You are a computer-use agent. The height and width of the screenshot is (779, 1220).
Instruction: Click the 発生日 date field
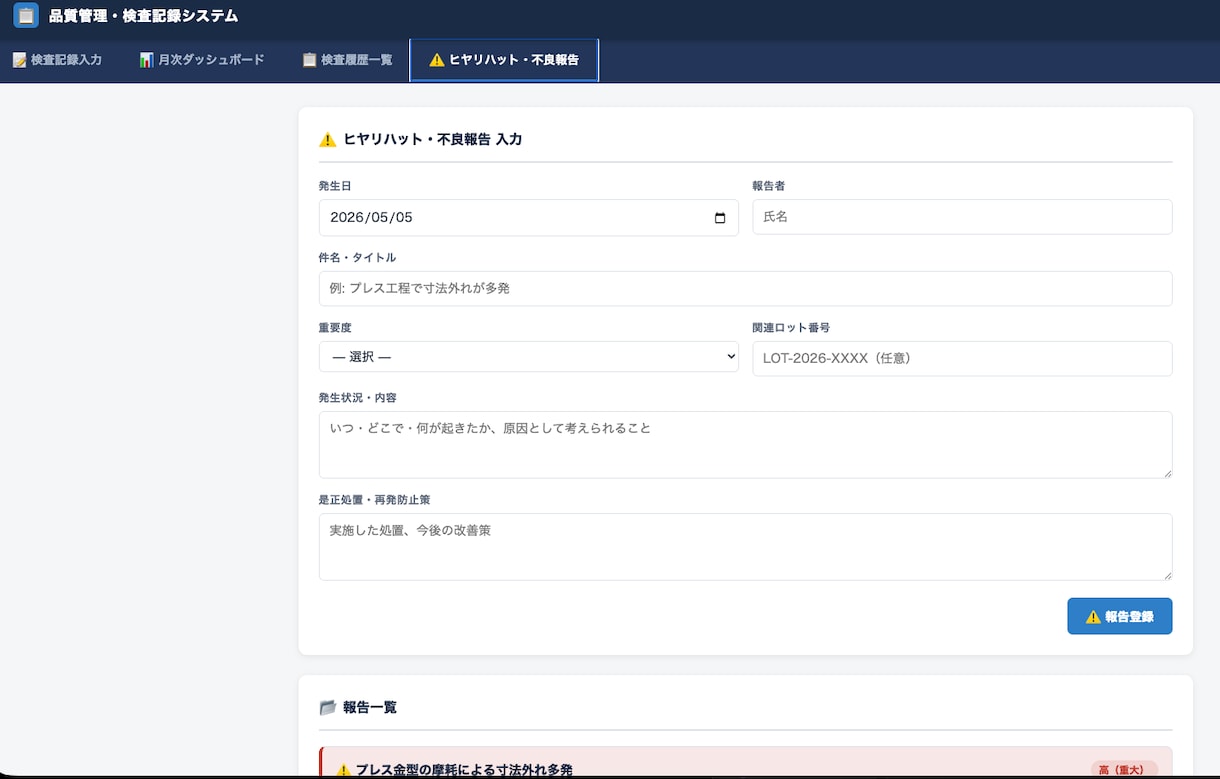(529, 218)
